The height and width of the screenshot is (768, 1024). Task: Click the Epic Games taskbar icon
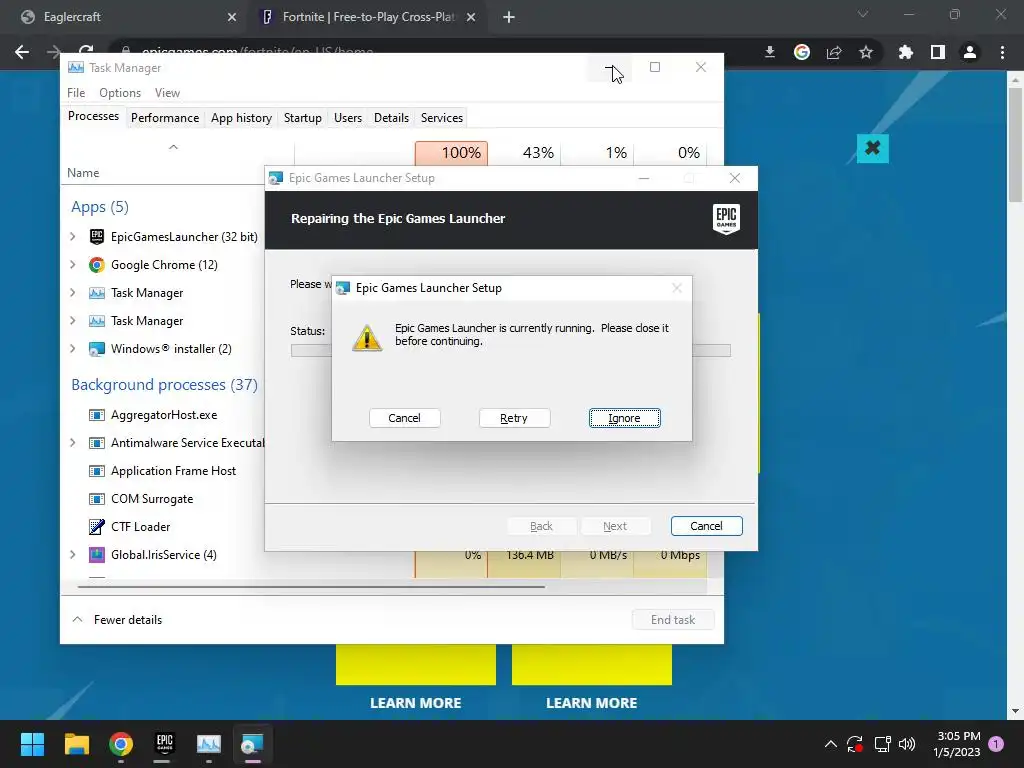(165, 744)
